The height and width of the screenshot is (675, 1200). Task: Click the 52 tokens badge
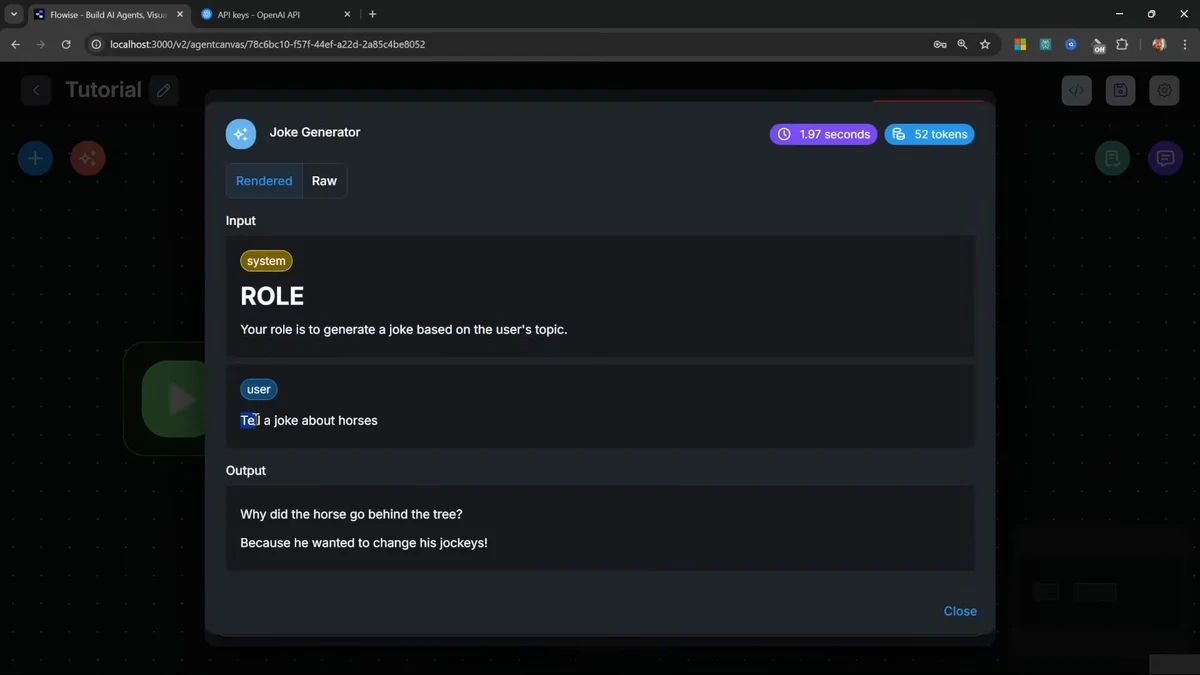(x=929, y=134)
